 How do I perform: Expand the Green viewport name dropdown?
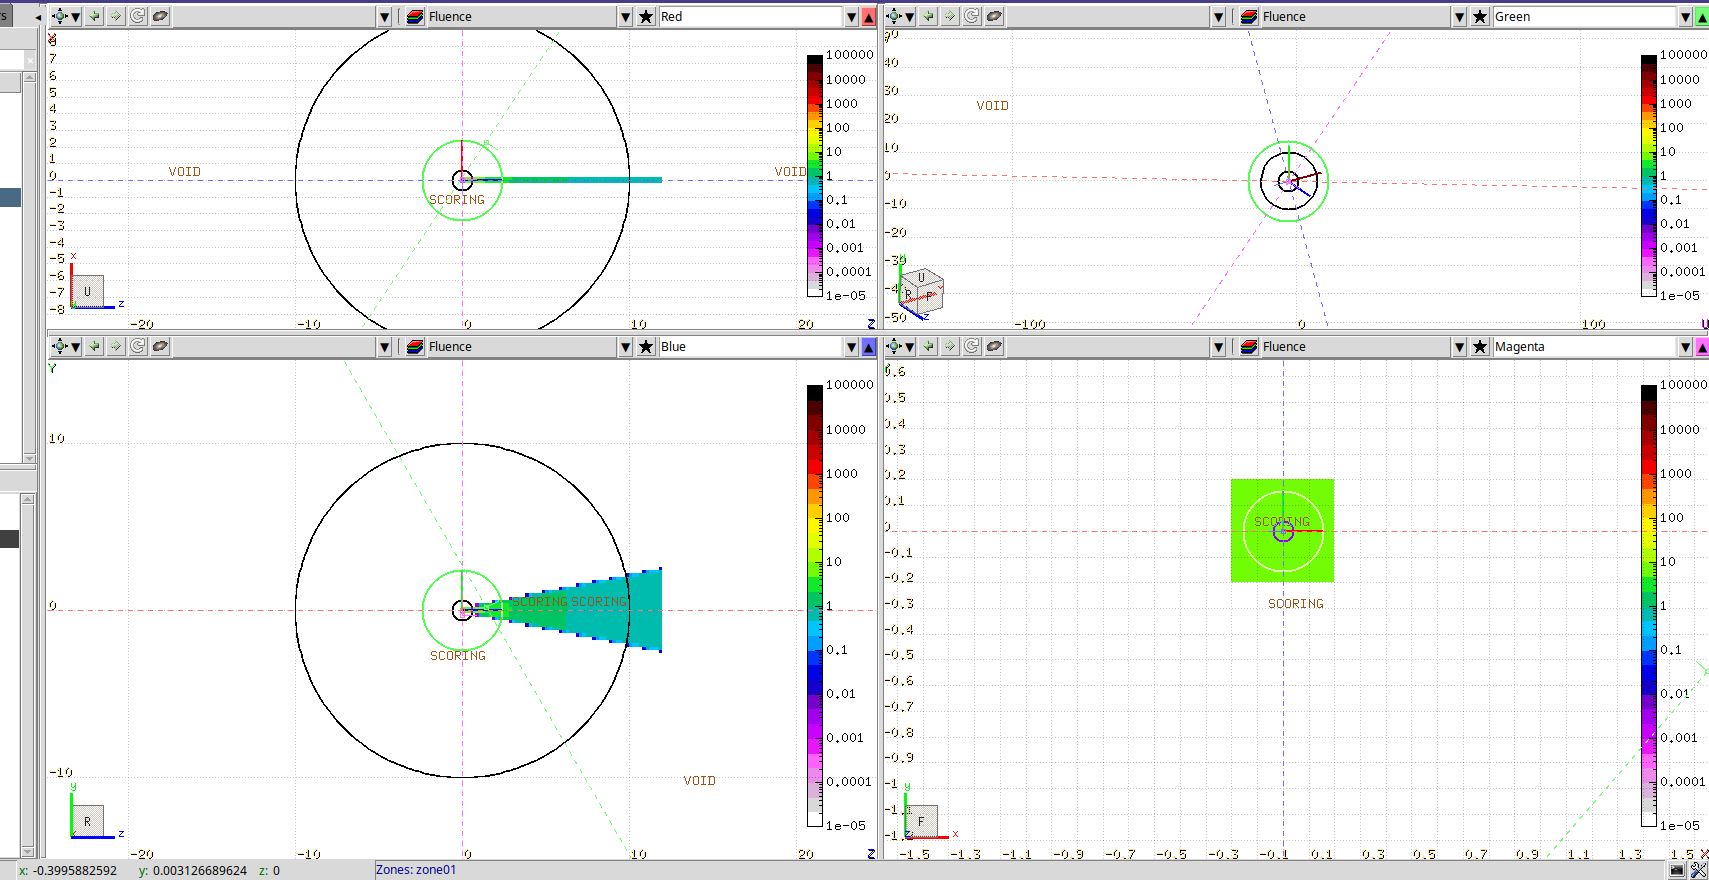(1685, 16)
